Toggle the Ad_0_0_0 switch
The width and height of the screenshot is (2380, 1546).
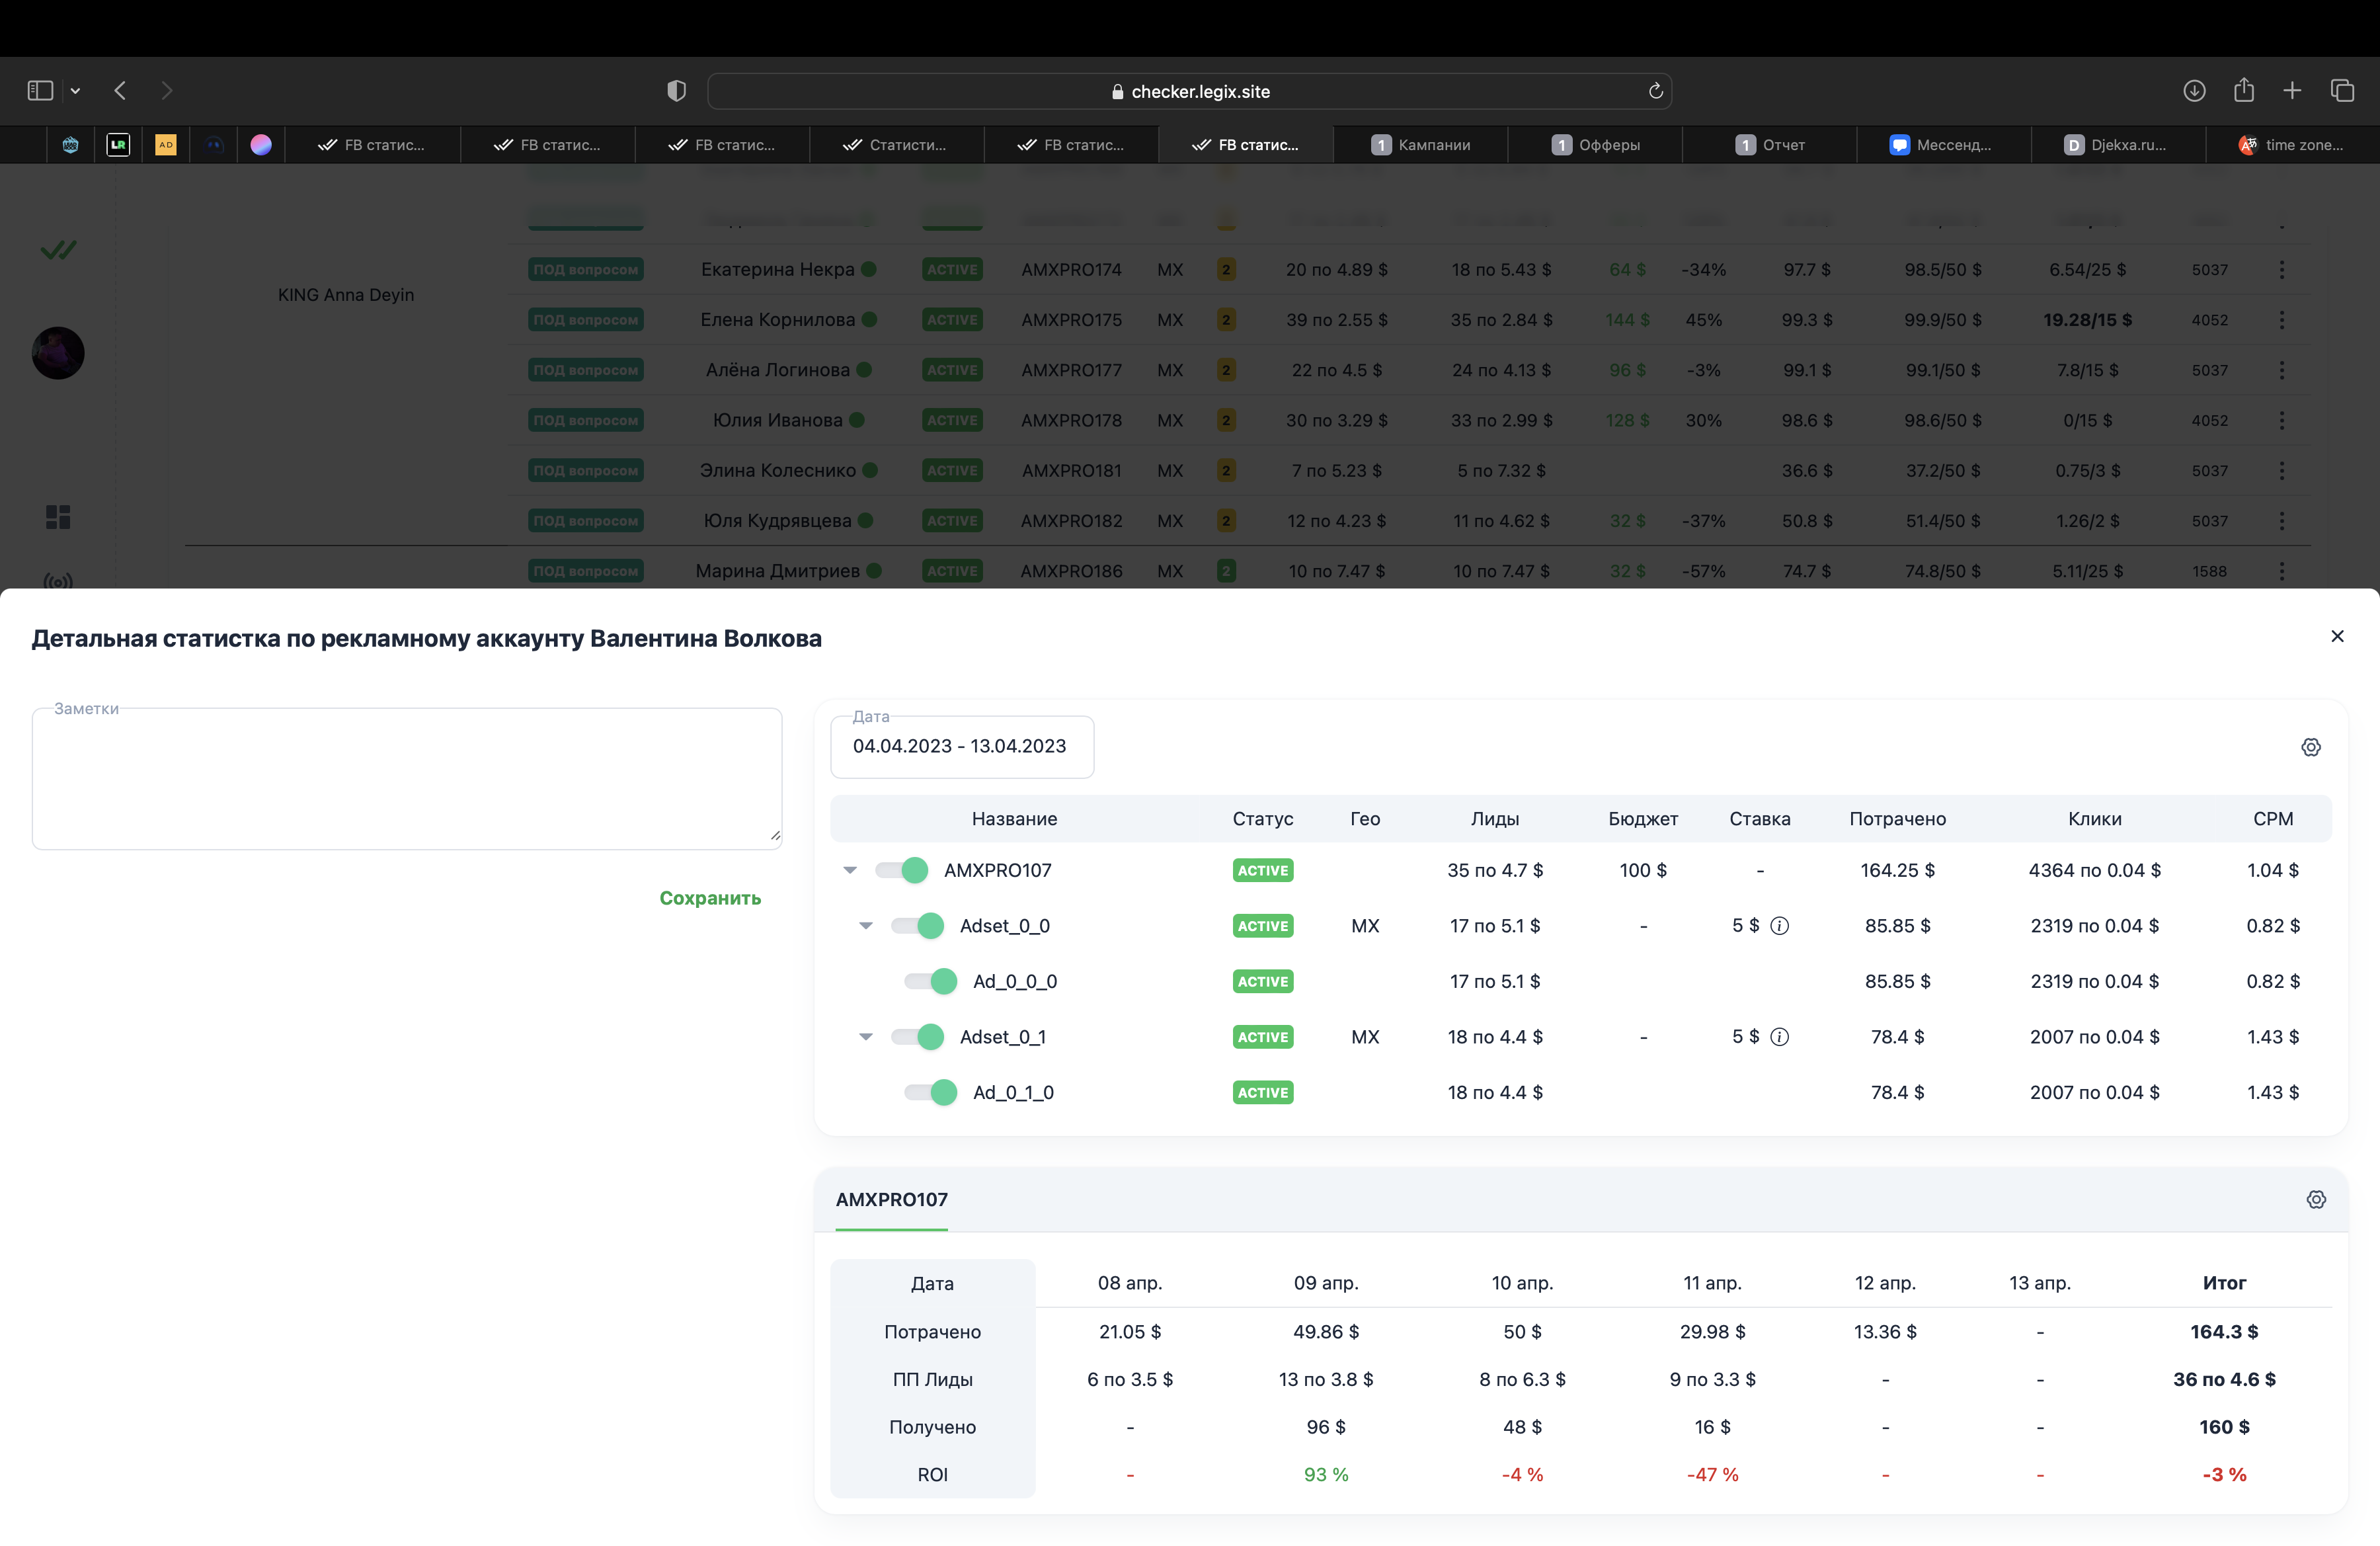tap(931, 981)
